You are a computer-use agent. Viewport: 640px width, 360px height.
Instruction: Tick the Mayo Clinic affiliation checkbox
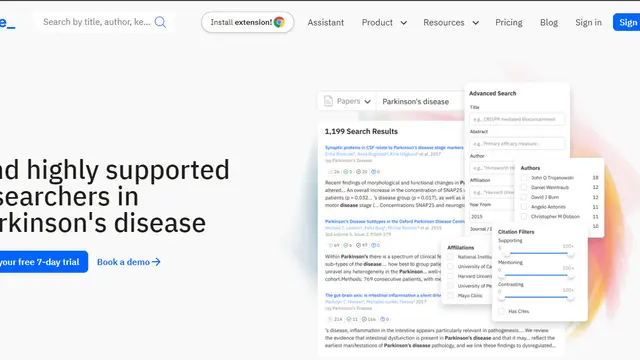tap(450, 296)
